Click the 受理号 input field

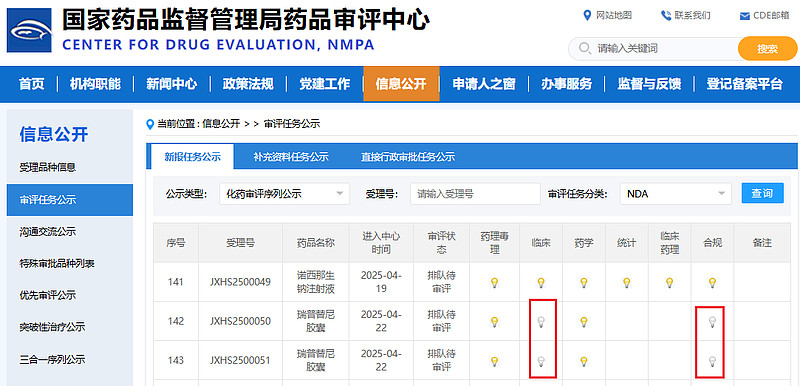click(475, 194)
